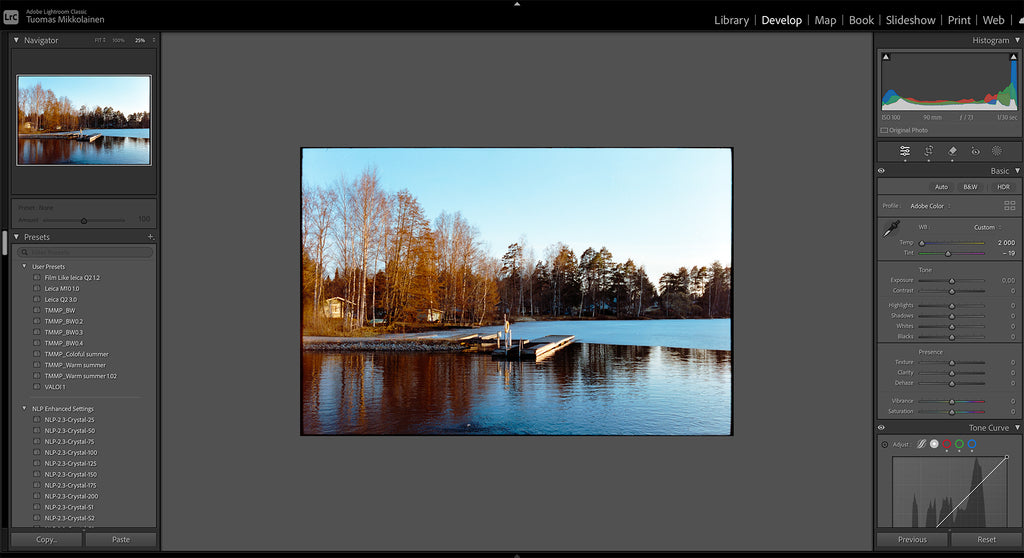Click the Reset button
The image size is (1024, 558).
(x=986, y=539)
